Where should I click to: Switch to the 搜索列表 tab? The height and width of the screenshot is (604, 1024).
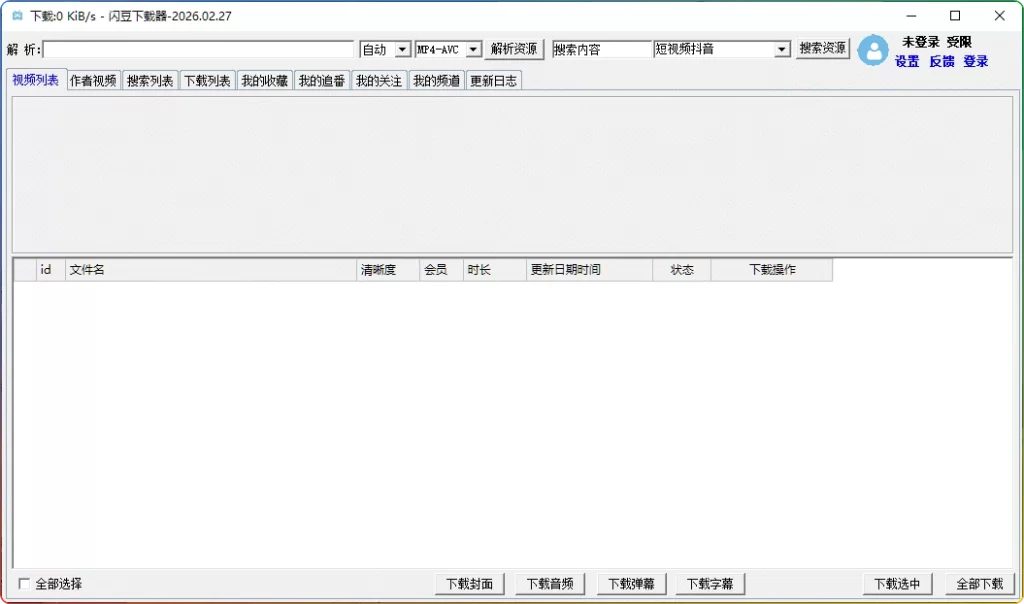pos(150,80)
